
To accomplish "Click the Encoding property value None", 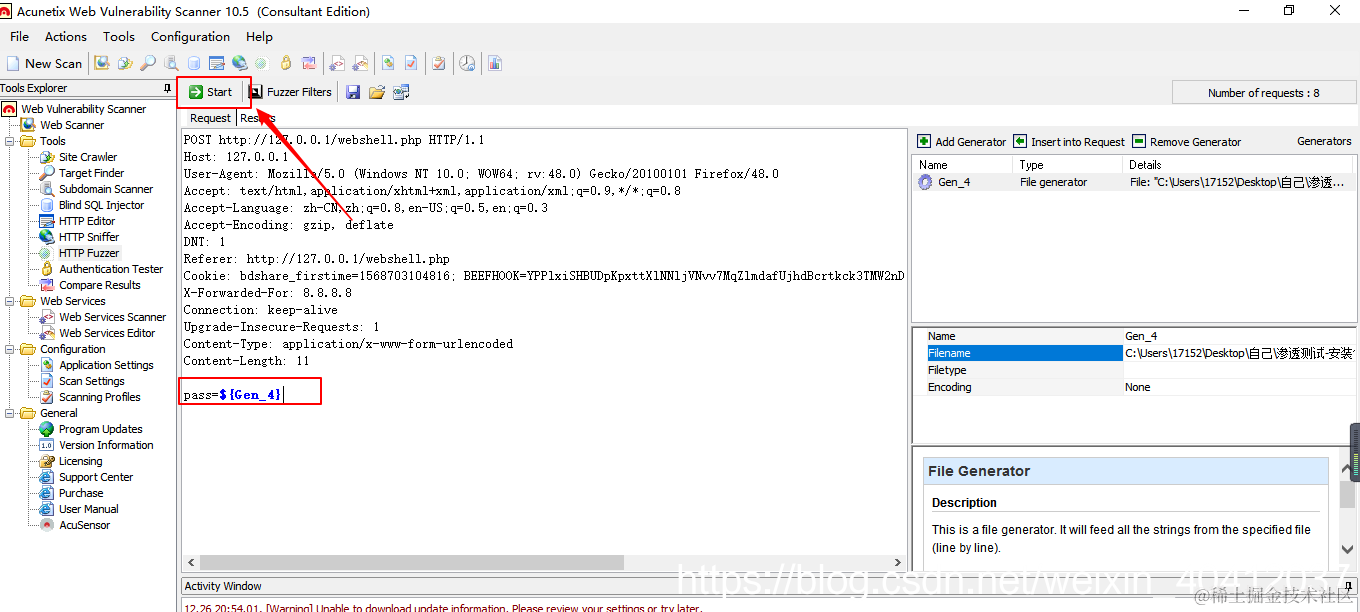I will coord(1239,387).
